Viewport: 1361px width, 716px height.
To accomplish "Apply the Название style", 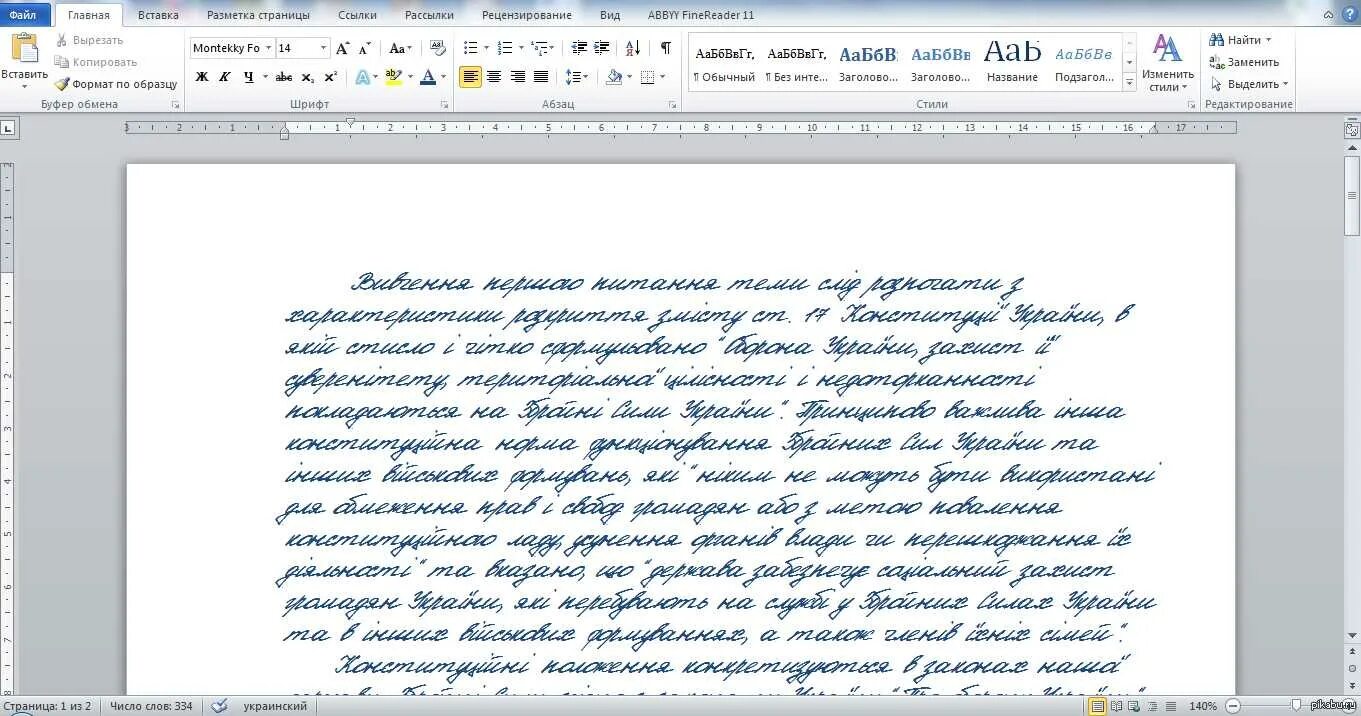I will (1012, 64).
